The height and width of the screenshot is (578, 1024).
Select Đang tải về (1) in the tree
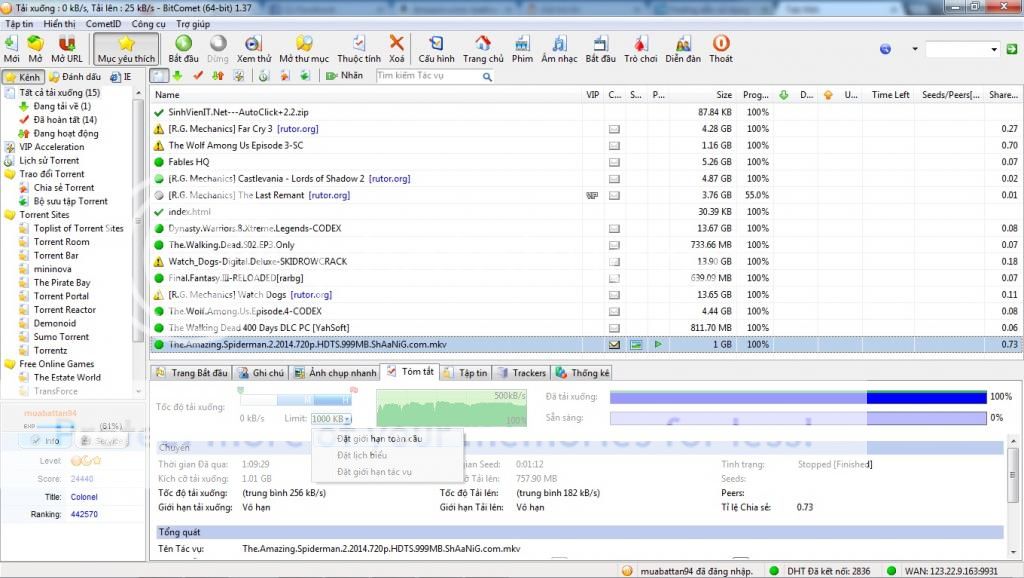62,106
